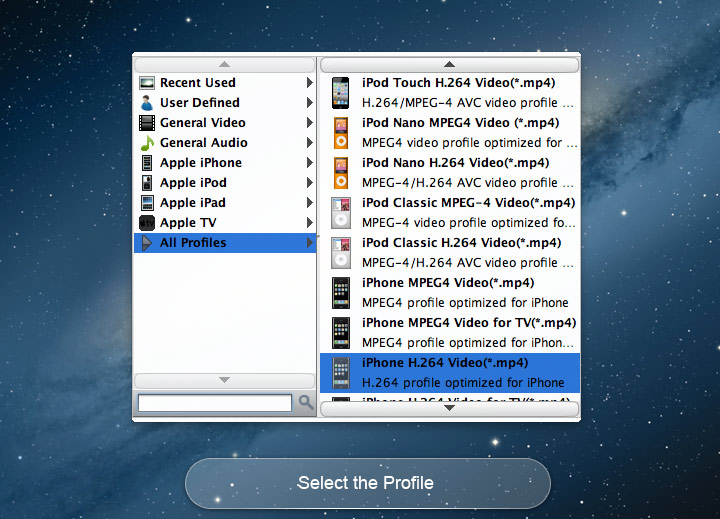The width and height of the screenshot is (720, 519).
Task: Select iPhone H.264 Video(*.mp4) title
Action: (x=444, y=362)
